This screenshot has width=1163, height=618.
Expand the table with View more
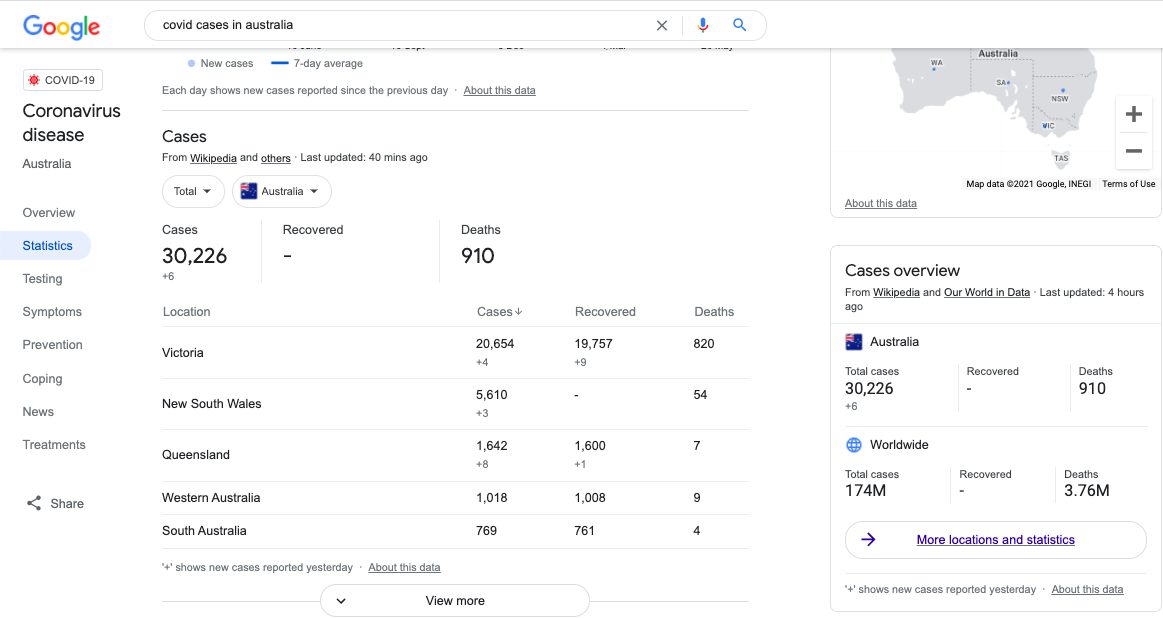pos(455,601)
